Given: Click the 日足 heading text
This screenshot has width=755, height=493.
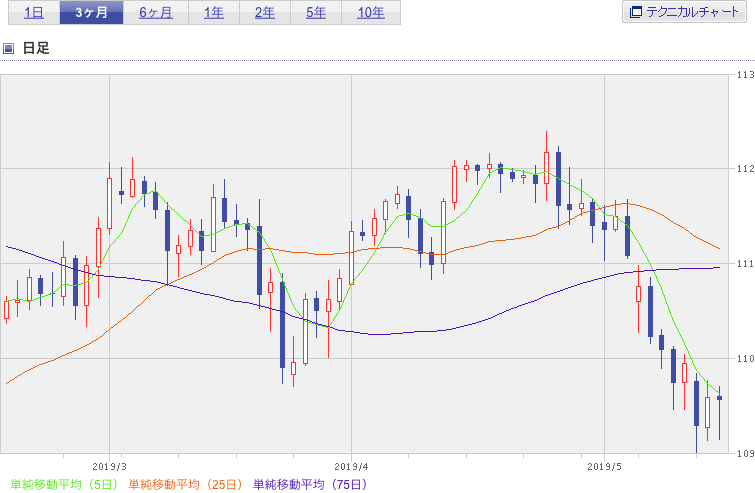Looking at the screenshot, I should click(36, 48).
